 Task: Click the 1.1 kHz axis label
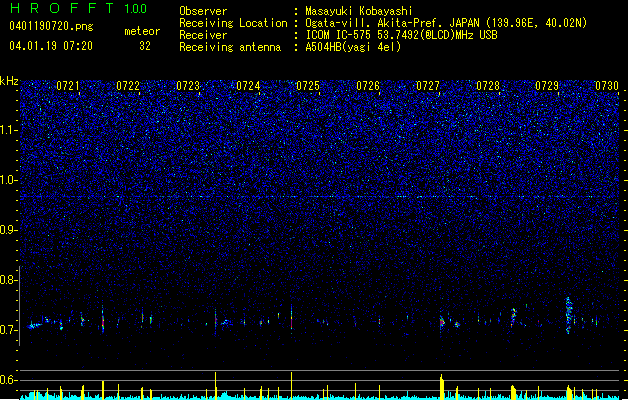9,130
